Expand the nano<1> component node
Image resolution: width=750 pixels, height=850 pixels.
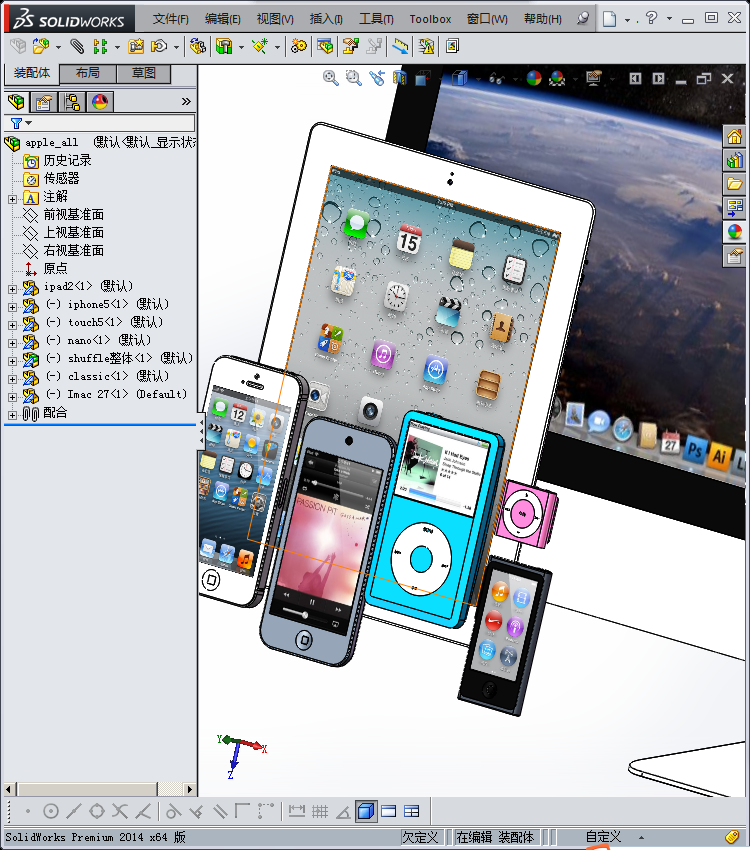click(12, 343)
